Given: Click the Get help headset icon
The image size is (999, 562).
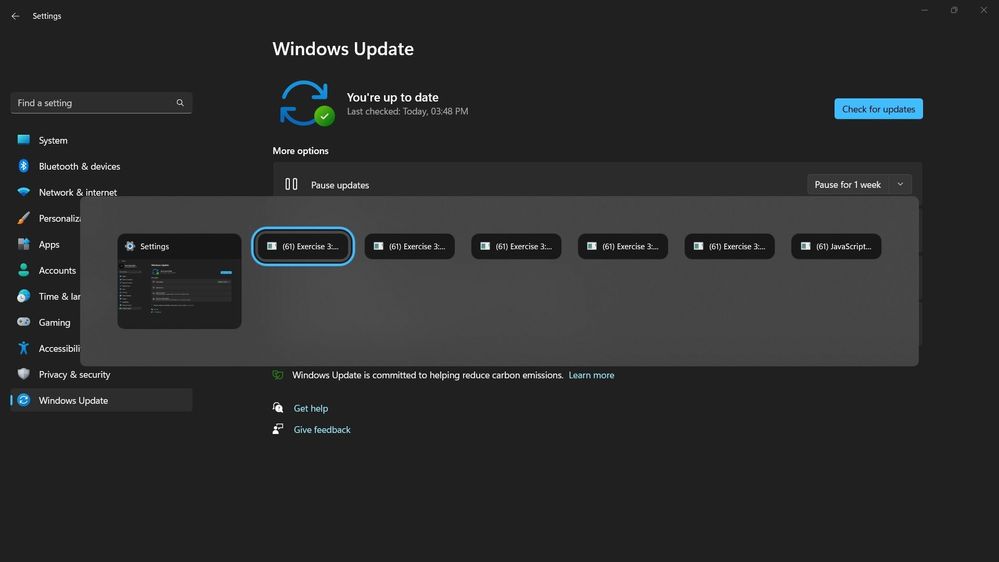Looking at the screenshot, I should coord(278,408).
